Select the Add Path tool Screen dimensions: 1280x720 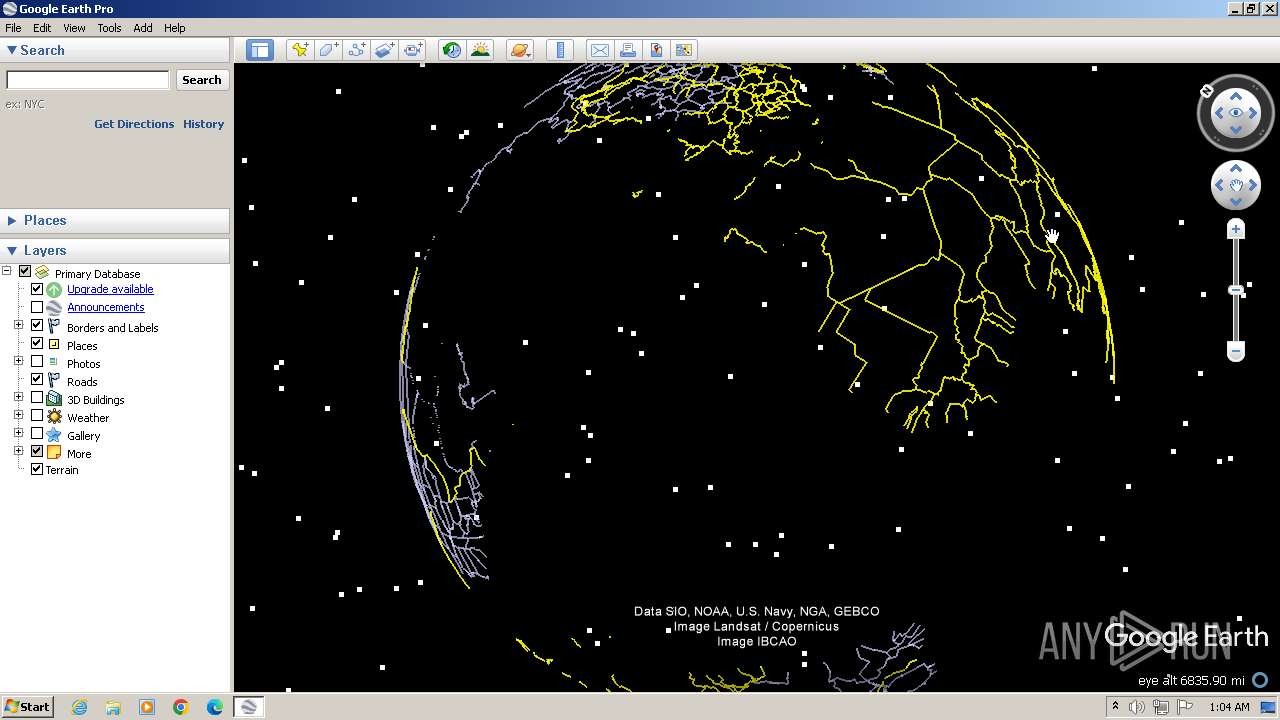[356, 50]
